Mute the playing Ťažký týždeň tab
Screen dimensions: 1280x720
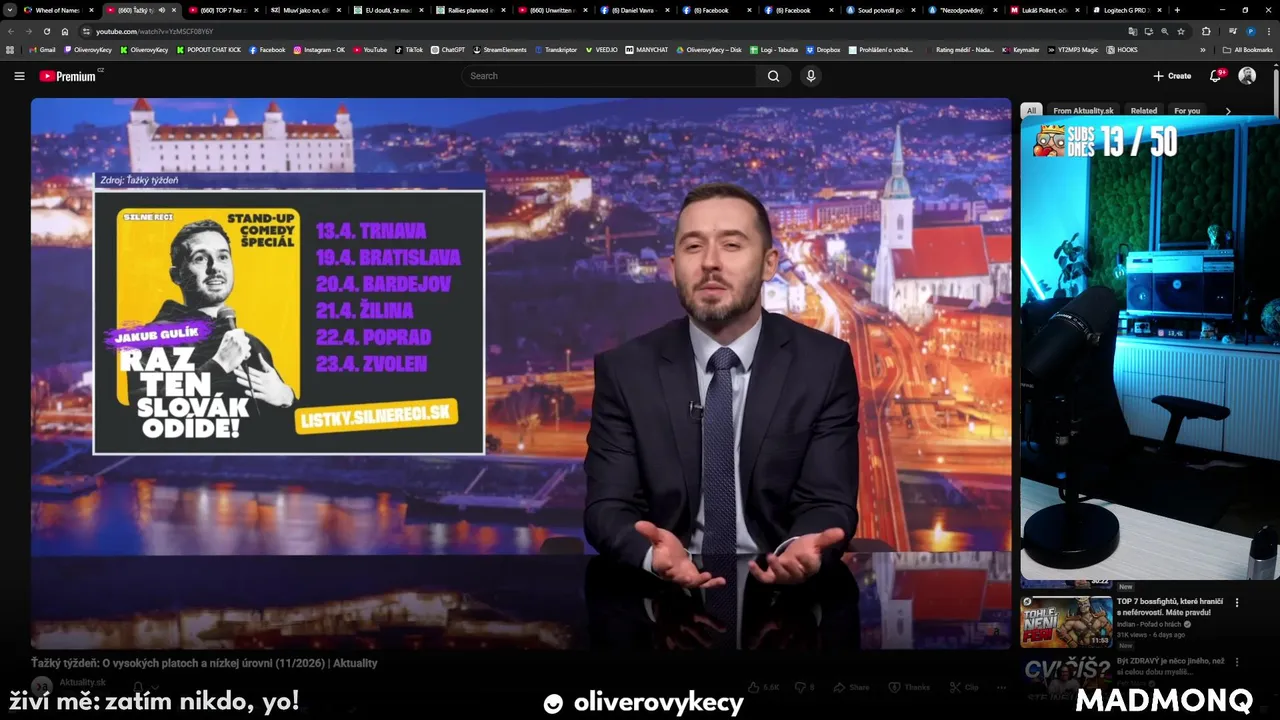(162, 10)
